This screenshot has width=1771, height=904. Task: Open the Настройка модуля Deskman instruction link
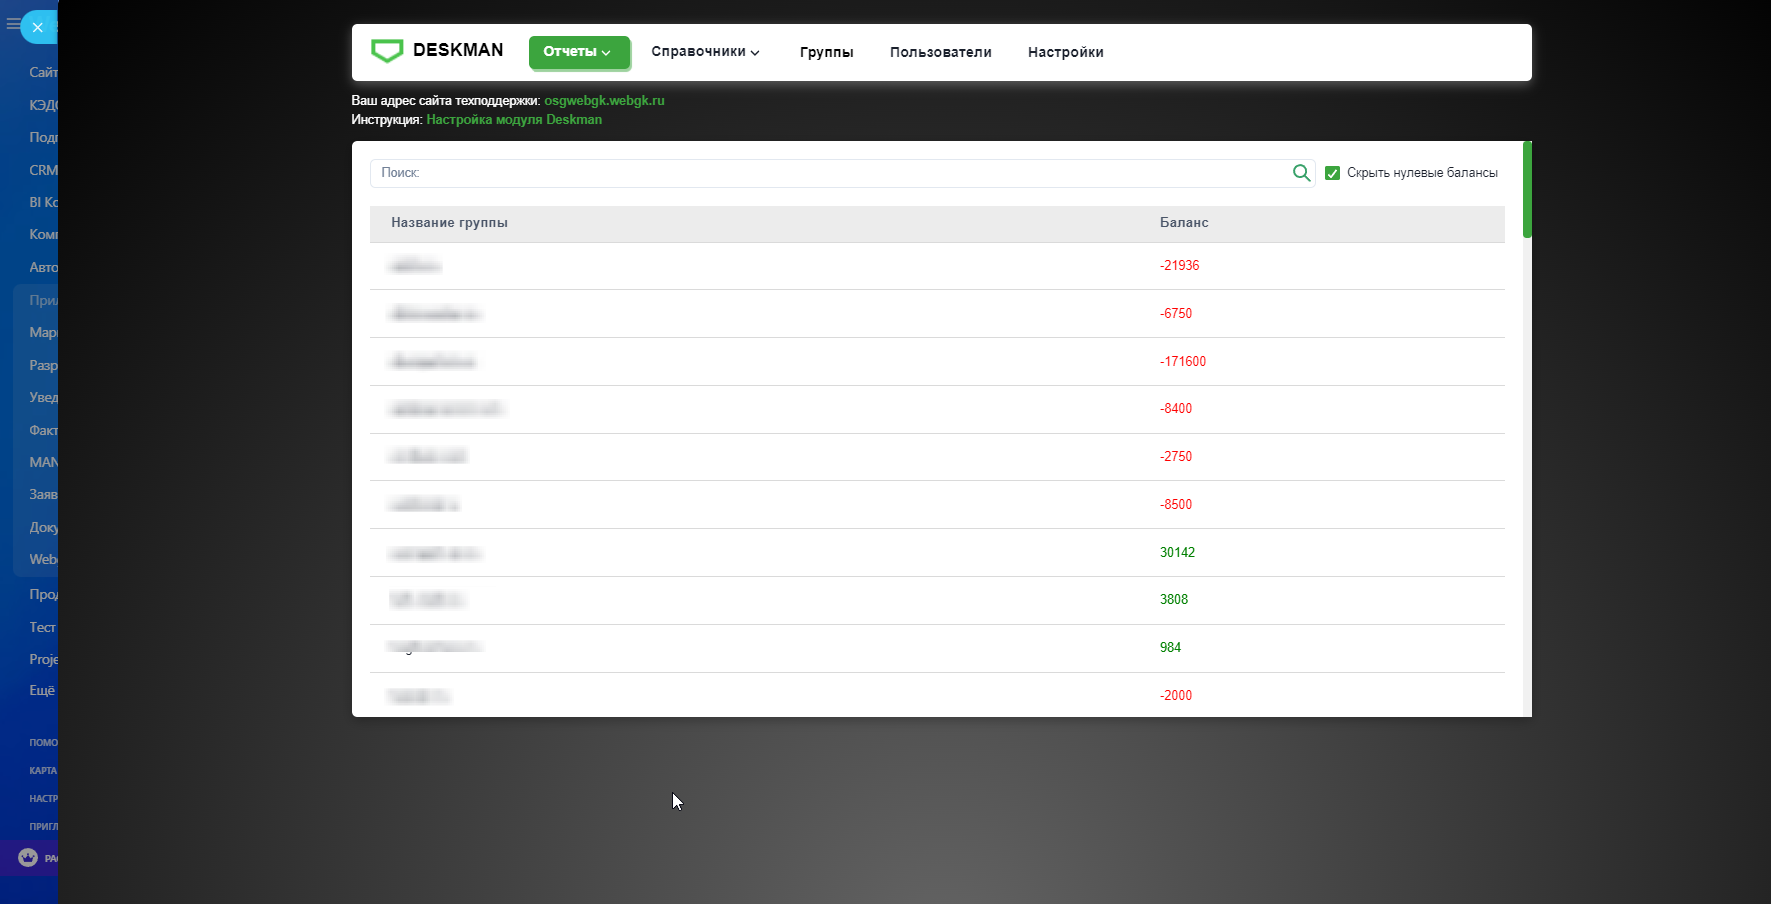coord(514,119)
